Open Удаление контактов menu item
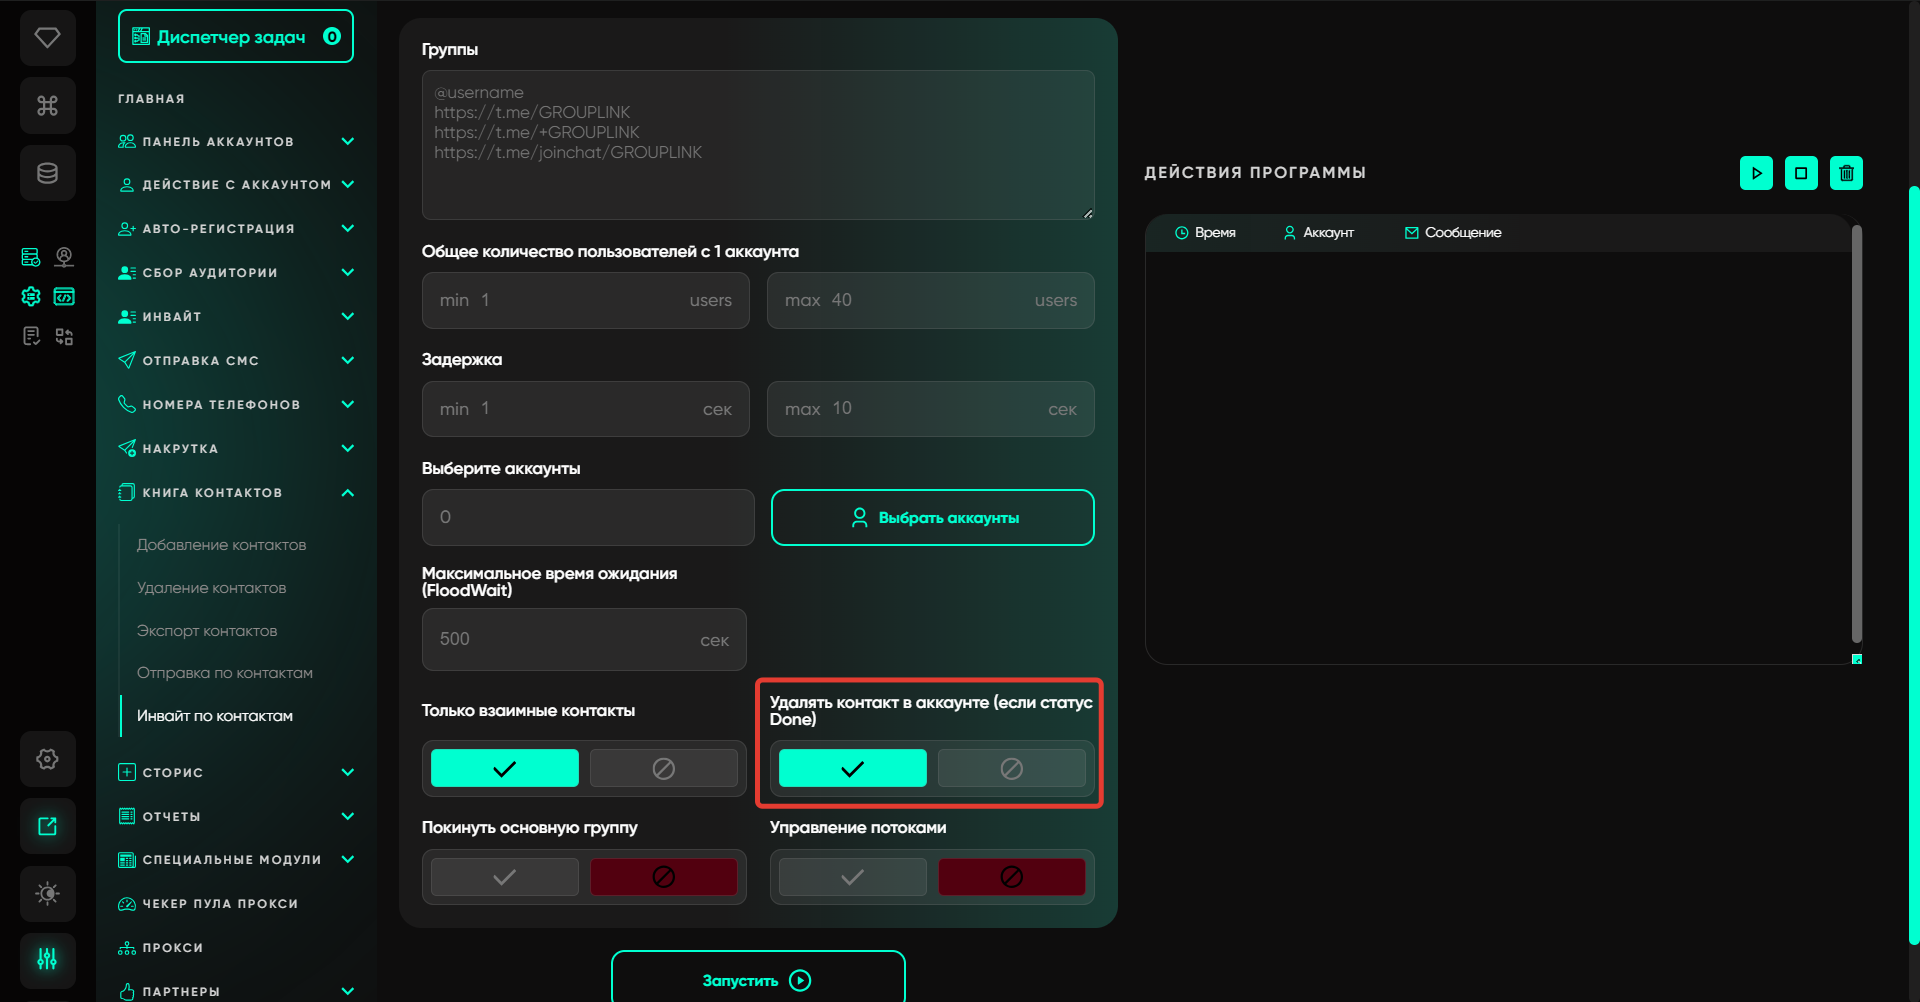The width and height of the screenshot is (1920, 1002). point(211,588)
